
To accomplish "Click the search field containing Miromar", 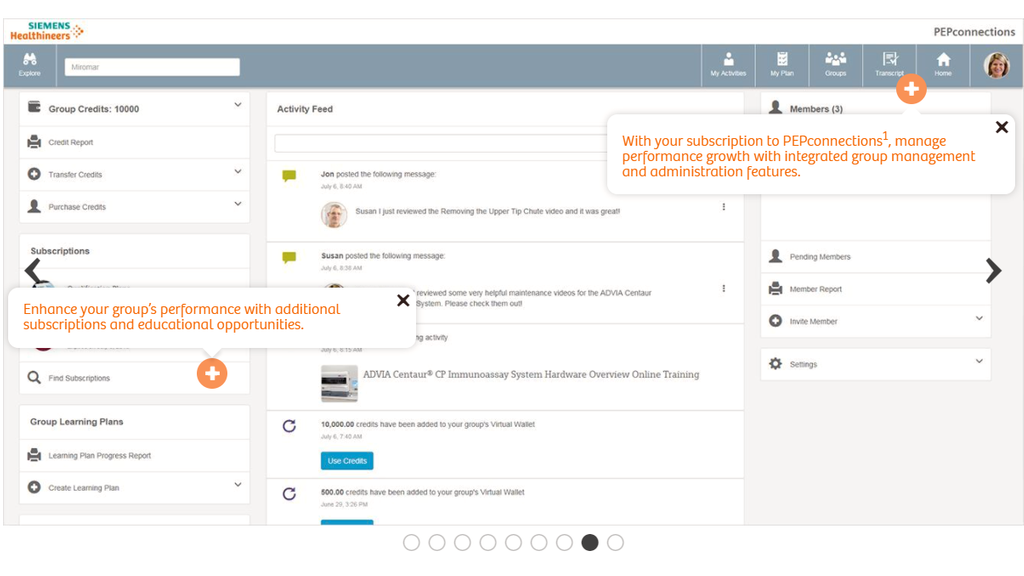I will pyautogui.click(x=152, y=67).
